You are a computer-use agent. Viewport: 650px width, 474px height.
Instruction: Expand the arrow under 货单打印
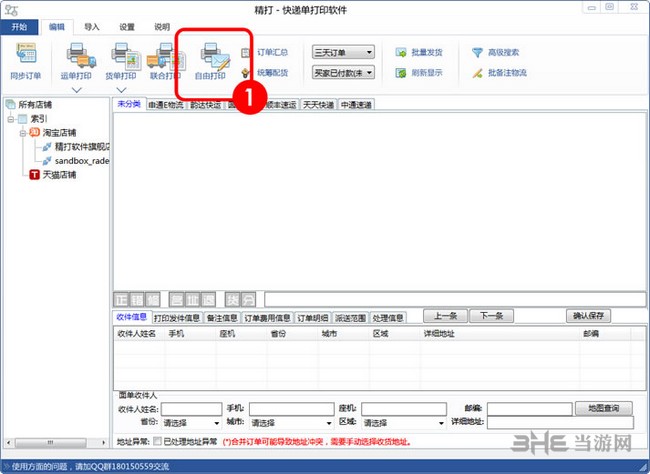[121, 90]
